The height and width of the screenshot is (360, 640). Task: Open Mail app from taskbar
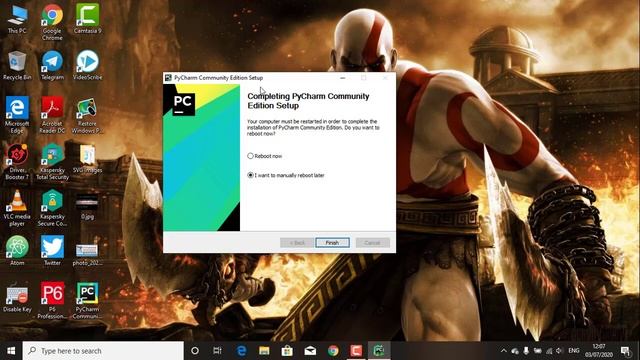[310, 351]
